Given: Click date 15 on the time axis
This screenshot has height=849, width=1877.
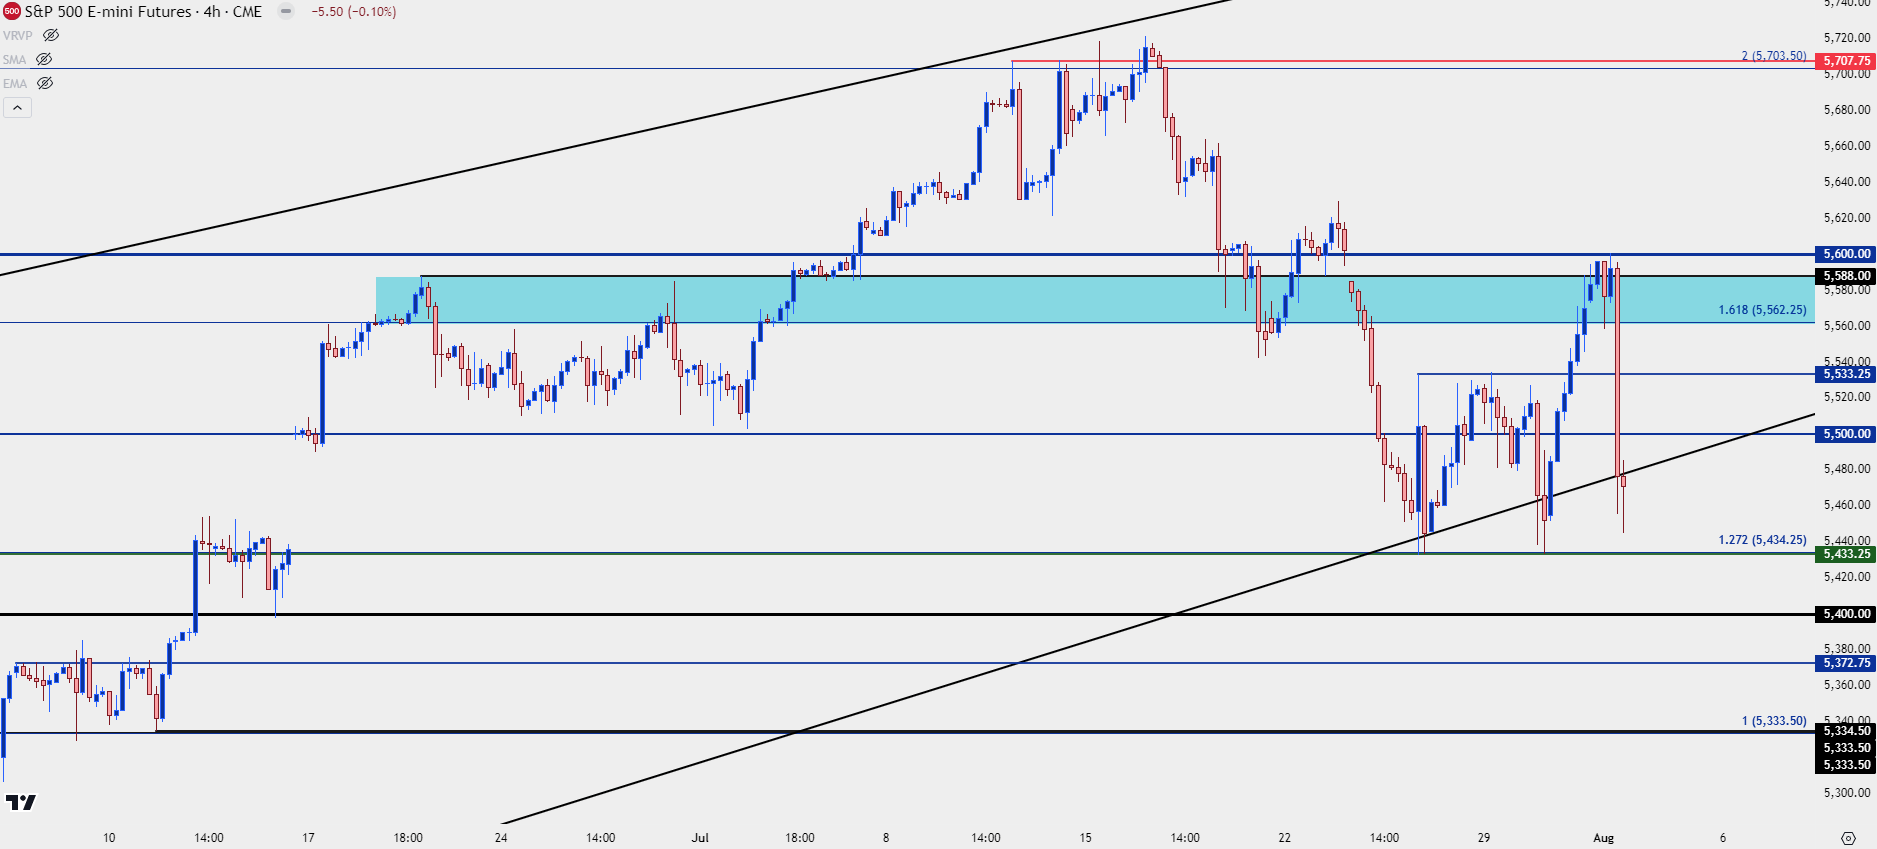Looking at the screenshot, I should [x=1085, y=838].
